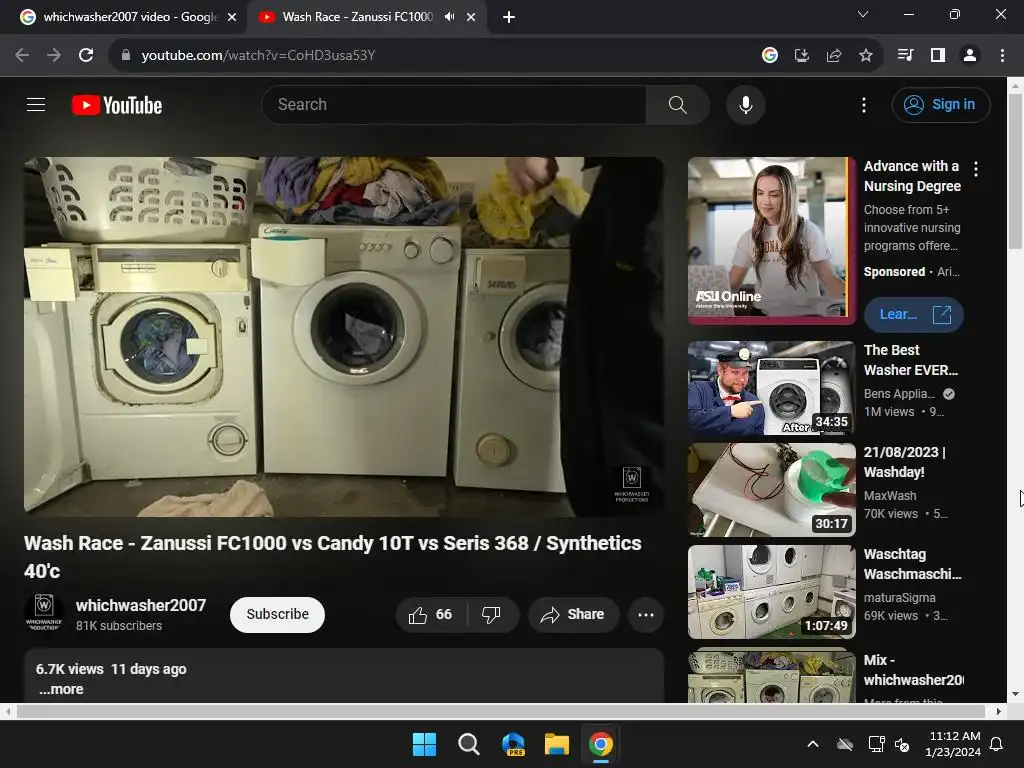This screenshot has width=1024, height=768.
Task: Click the video player area
Action: click(x=344, y=337)
